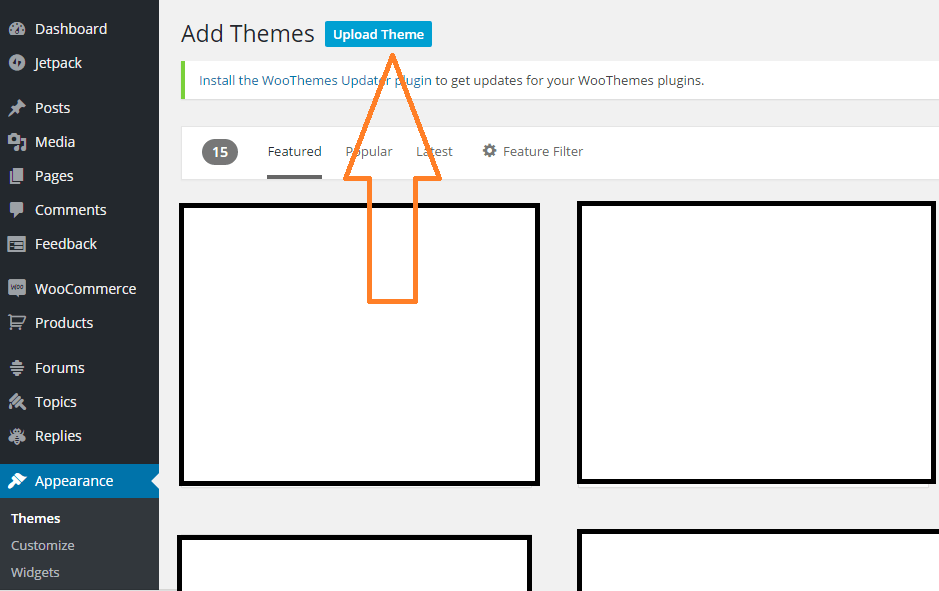Open Widgets under Appearance
This screenshot has width=939, height=591.
click(x=35, y=573)
